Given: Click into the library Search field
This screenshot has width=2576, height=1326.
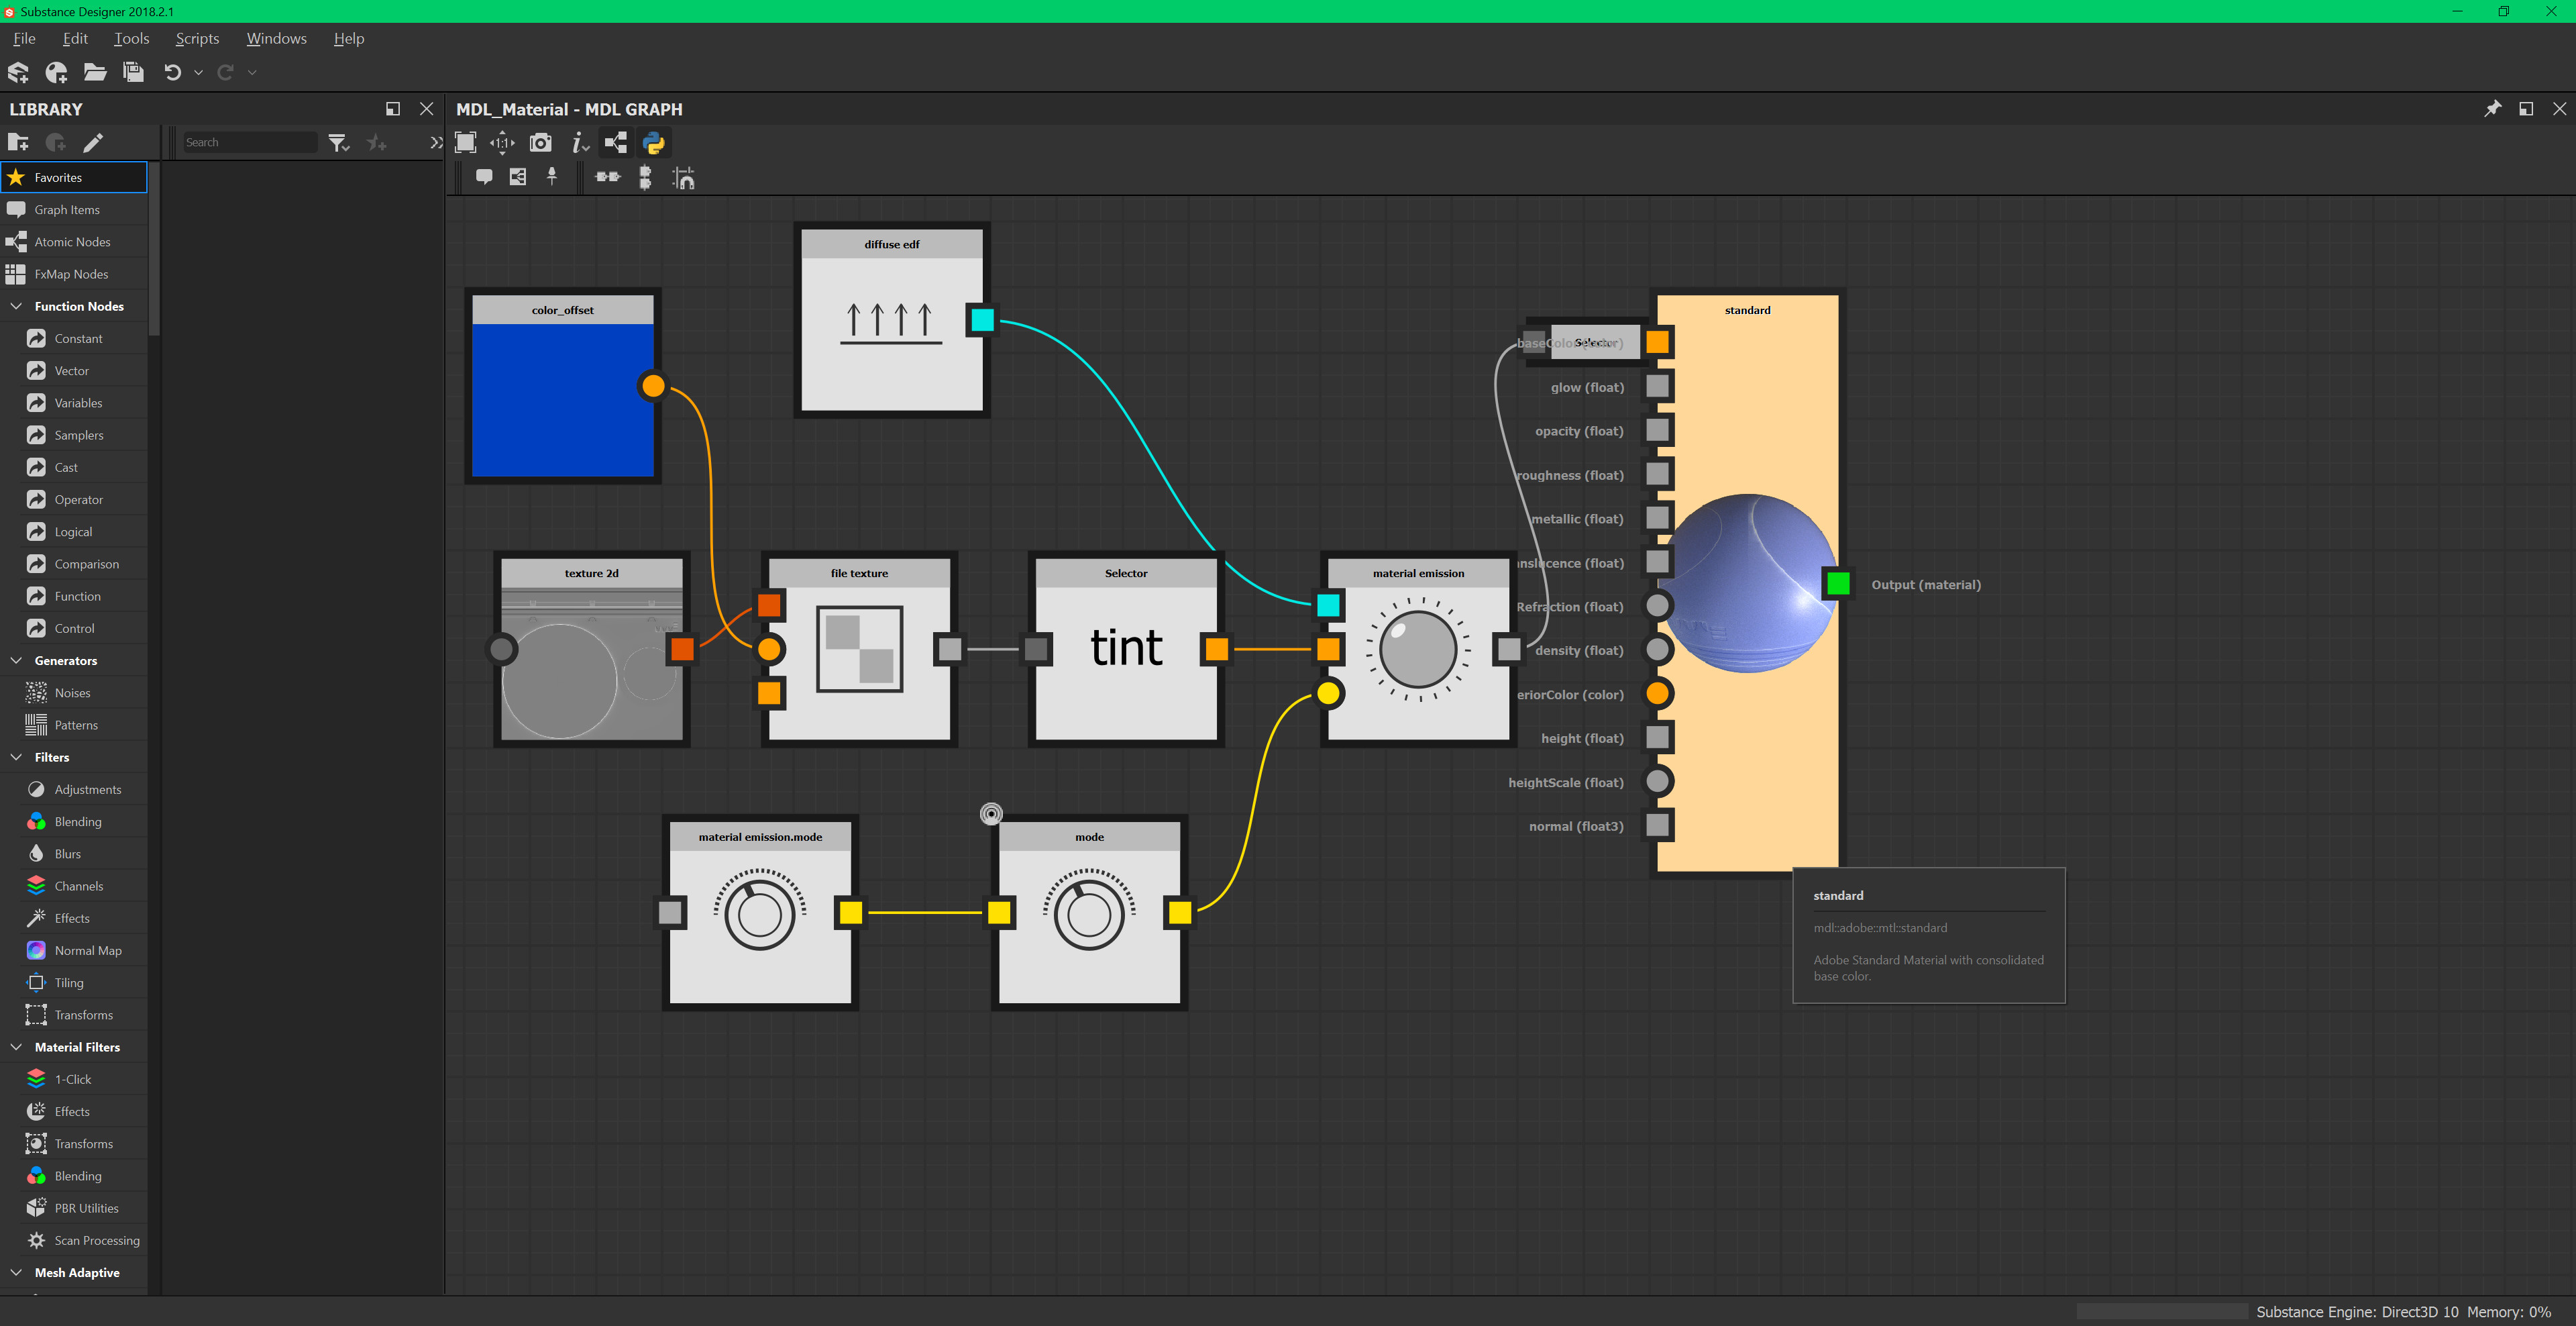Looking at the screenshot, I should [250, 142].
